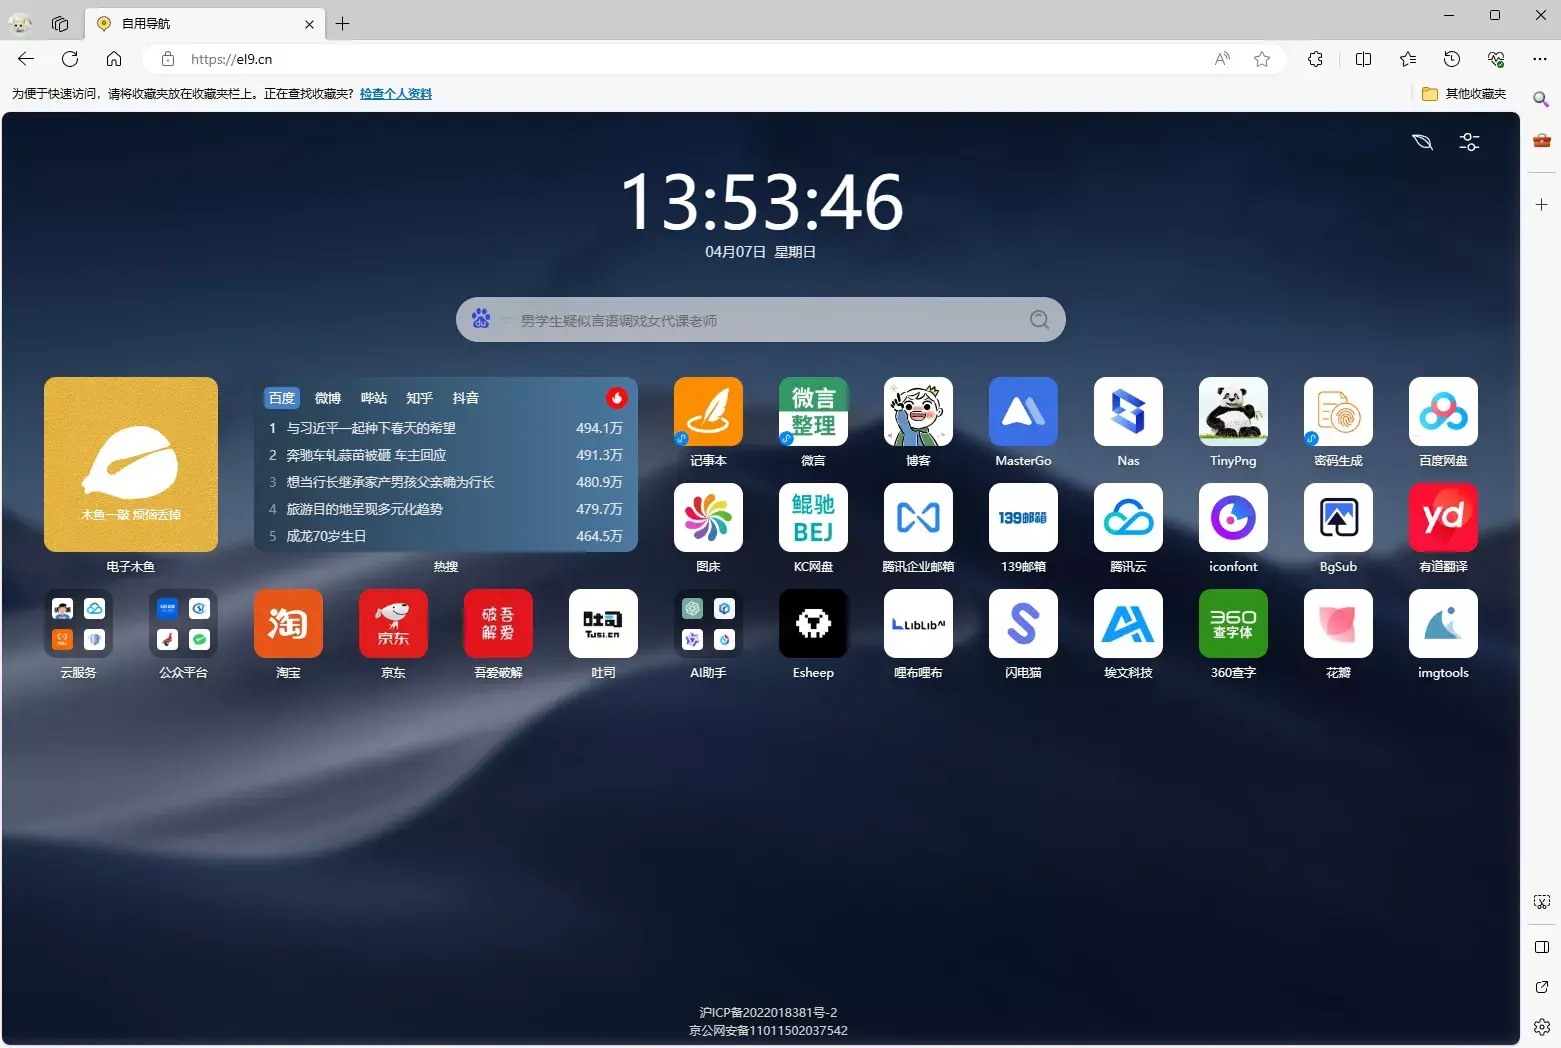Open the Nas shortcut icon
The width and height of the screenshot is (1561, 1048).
pos(1128,411)
